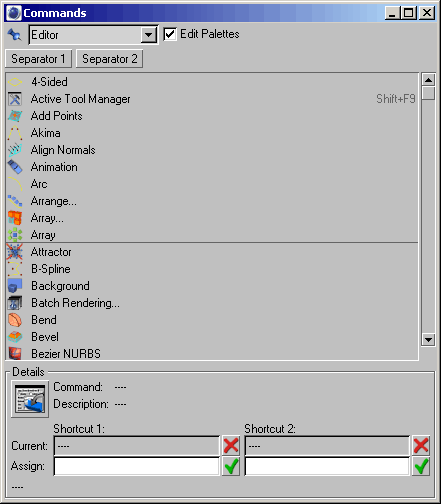Click the Shortcut 1 Assign input field
This screenshot has height=504, width=441.
coord(137,466)
